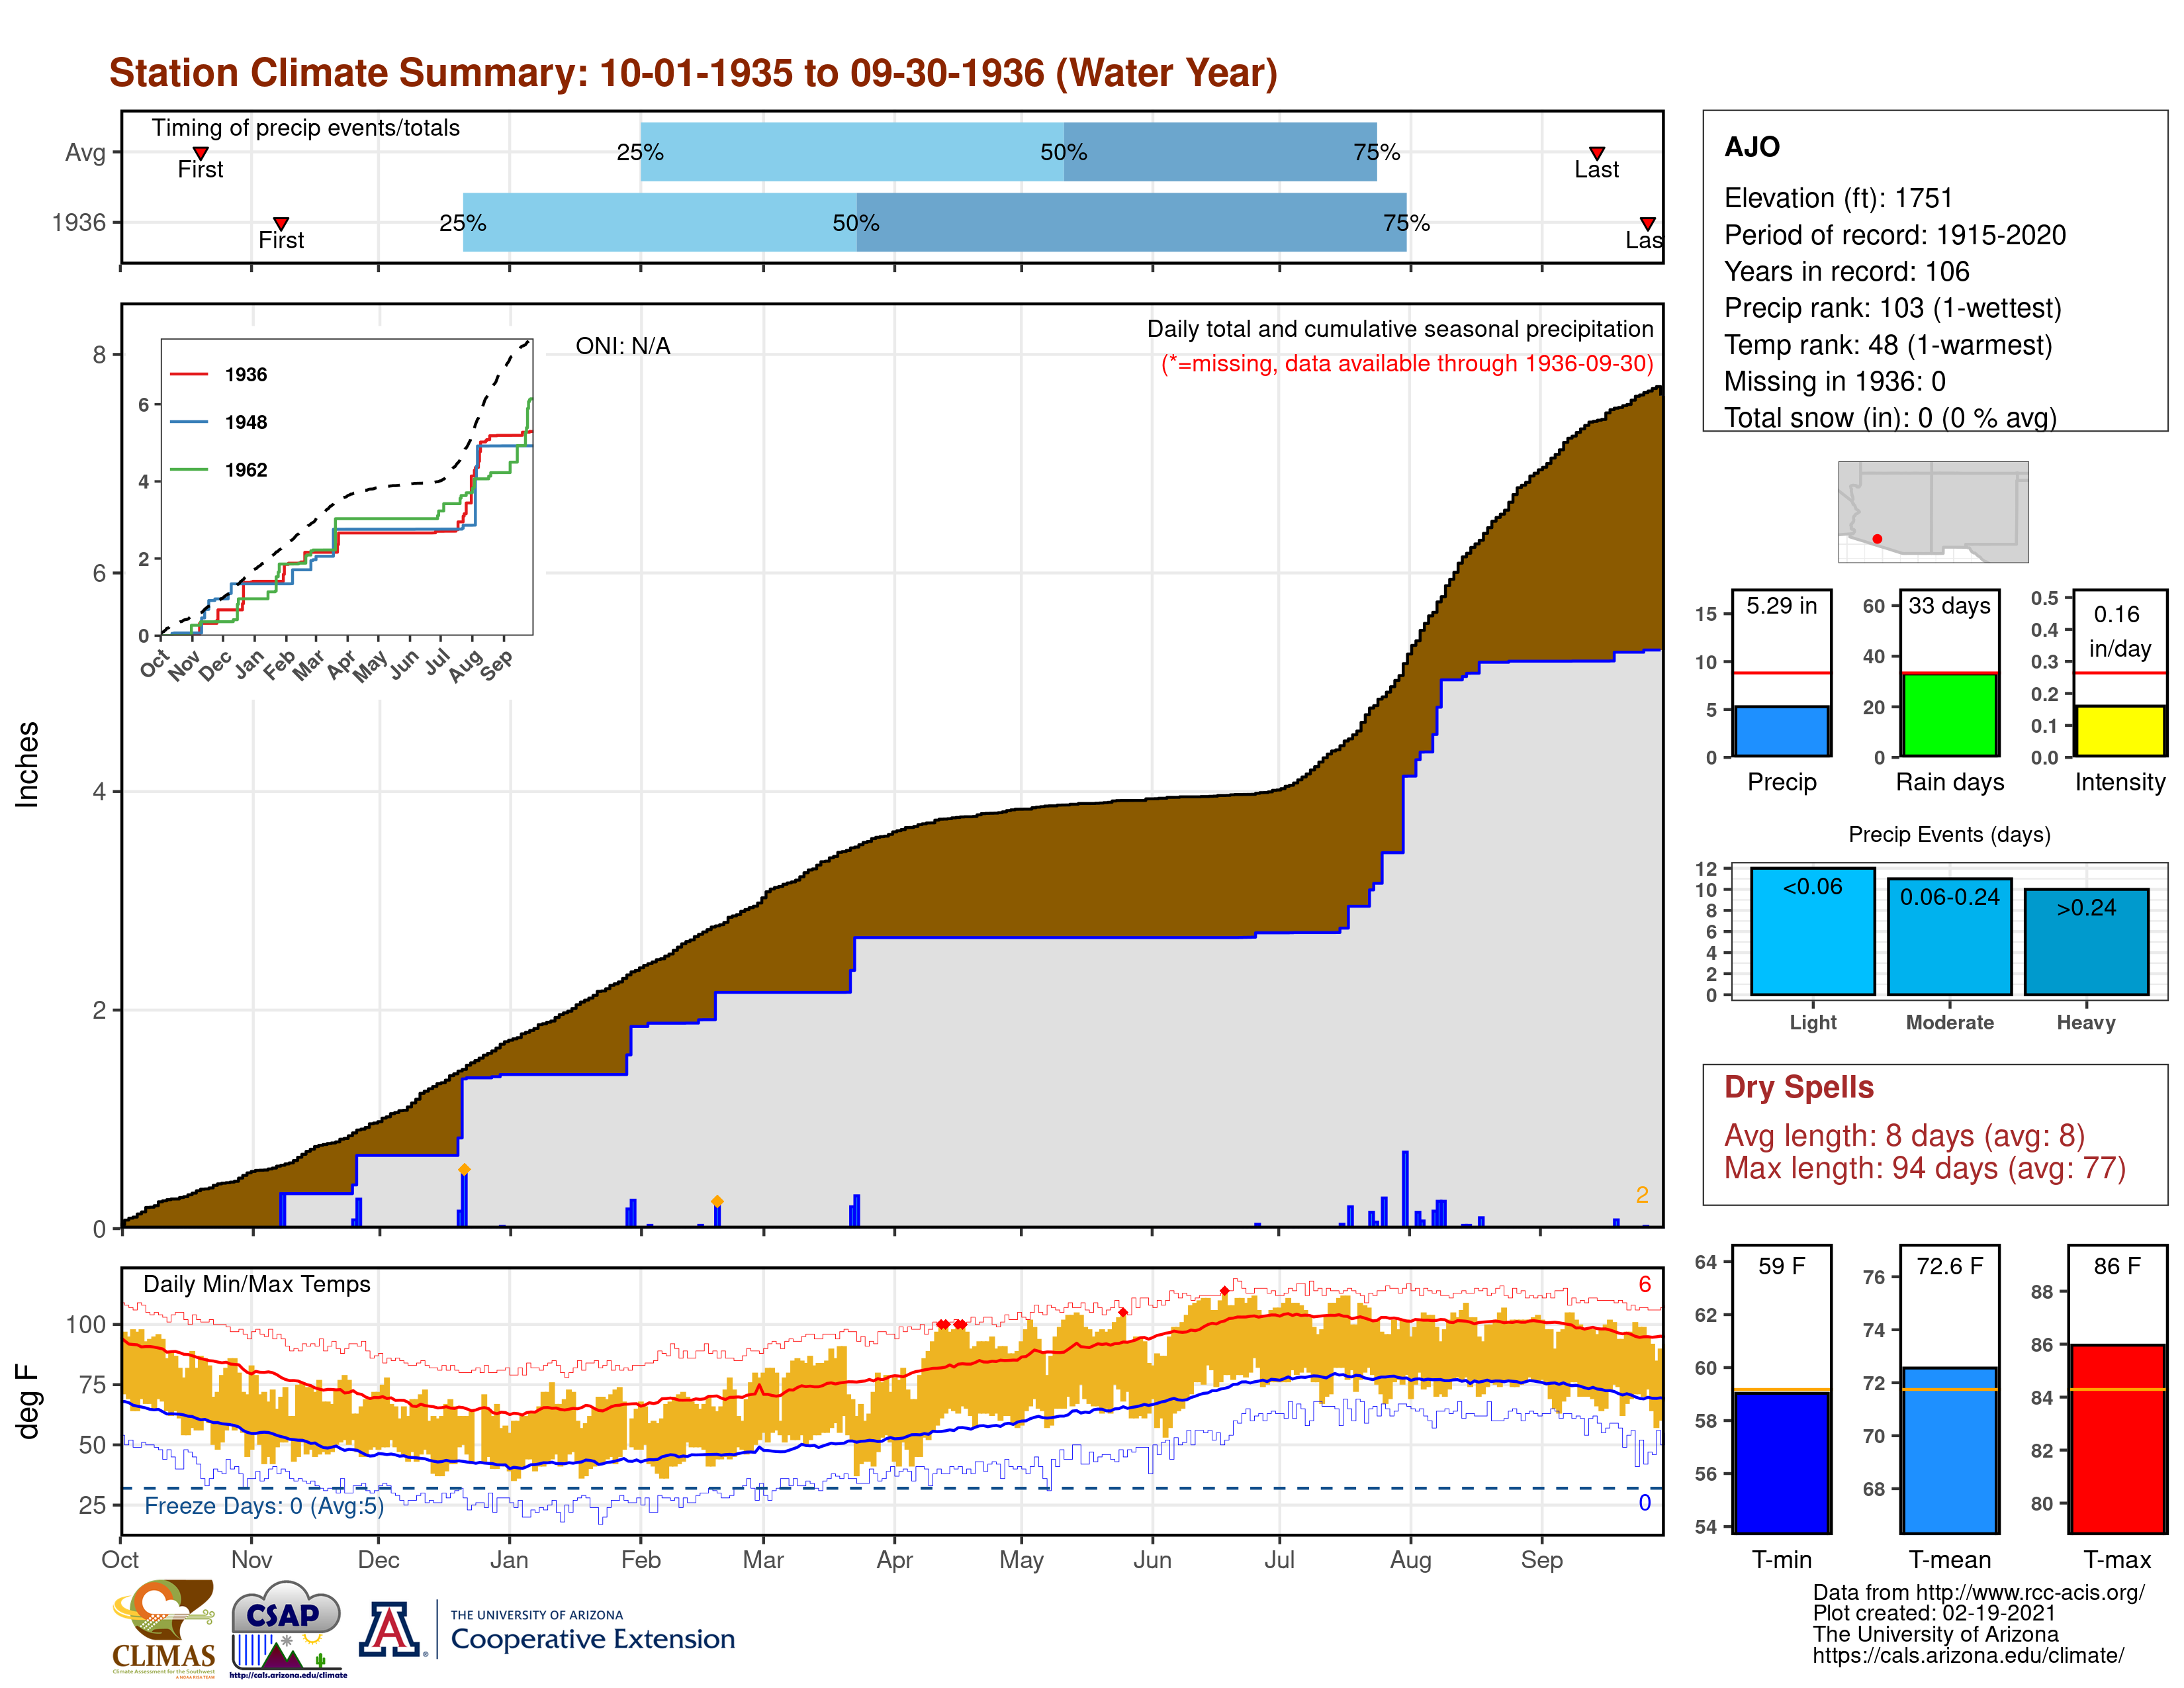Screen dimensions: 2184x1688
Task: Click the 1936 75% timing label
Action: tap(1406, 223)
